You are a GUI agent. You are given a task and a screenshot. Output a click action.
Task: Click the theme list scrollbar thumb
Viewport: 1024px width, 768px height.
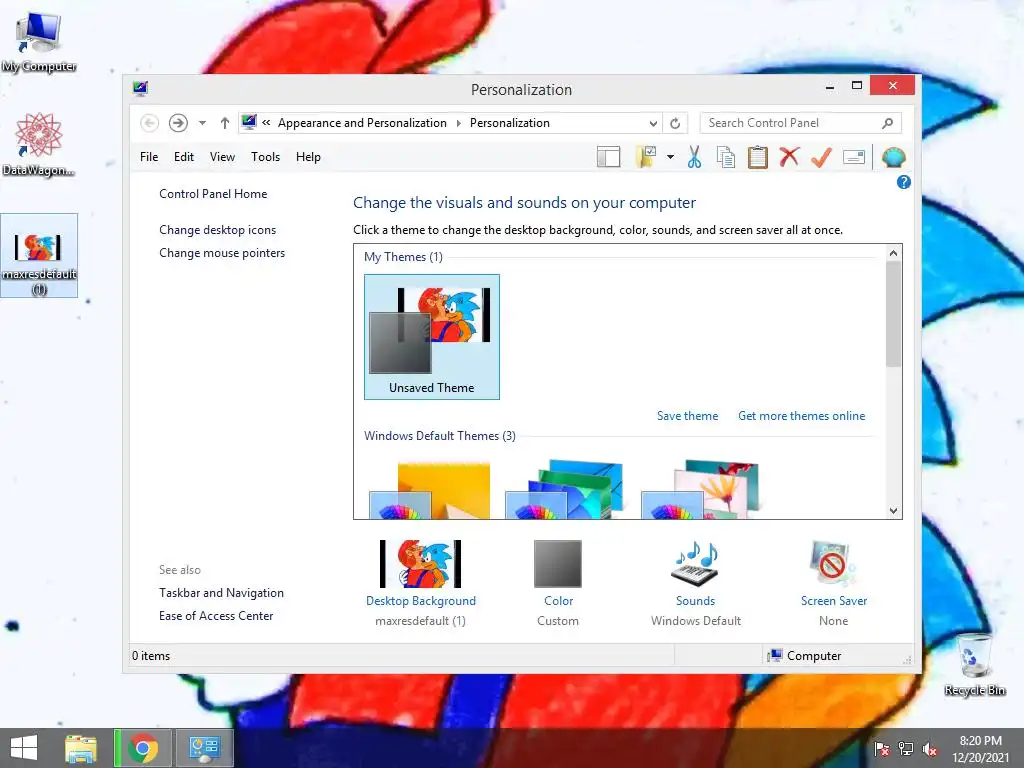coord(893,314)
